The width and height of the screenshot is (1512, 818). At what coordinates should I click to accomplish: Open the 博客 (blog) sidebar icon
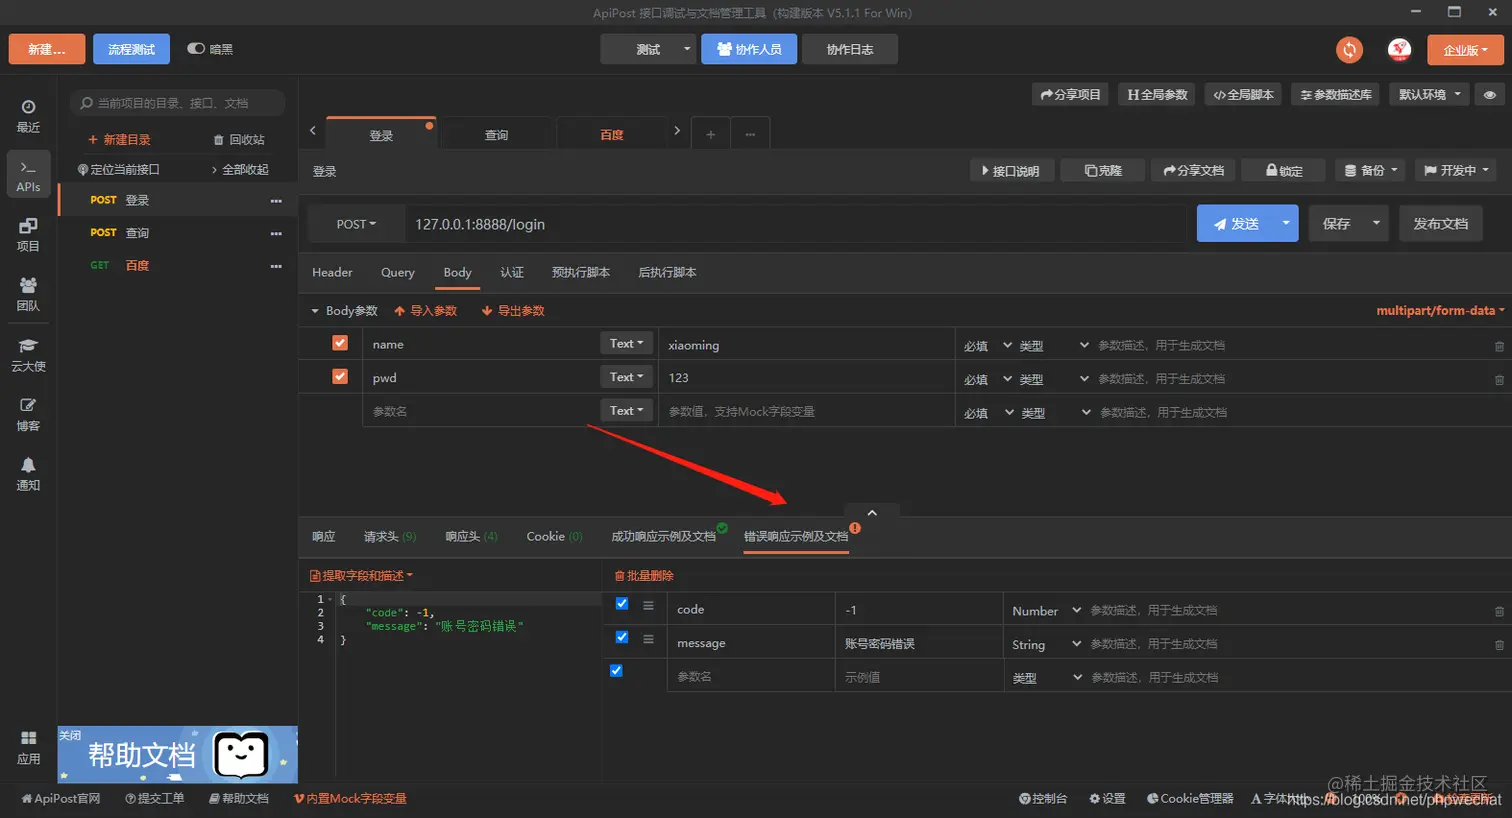28,415
